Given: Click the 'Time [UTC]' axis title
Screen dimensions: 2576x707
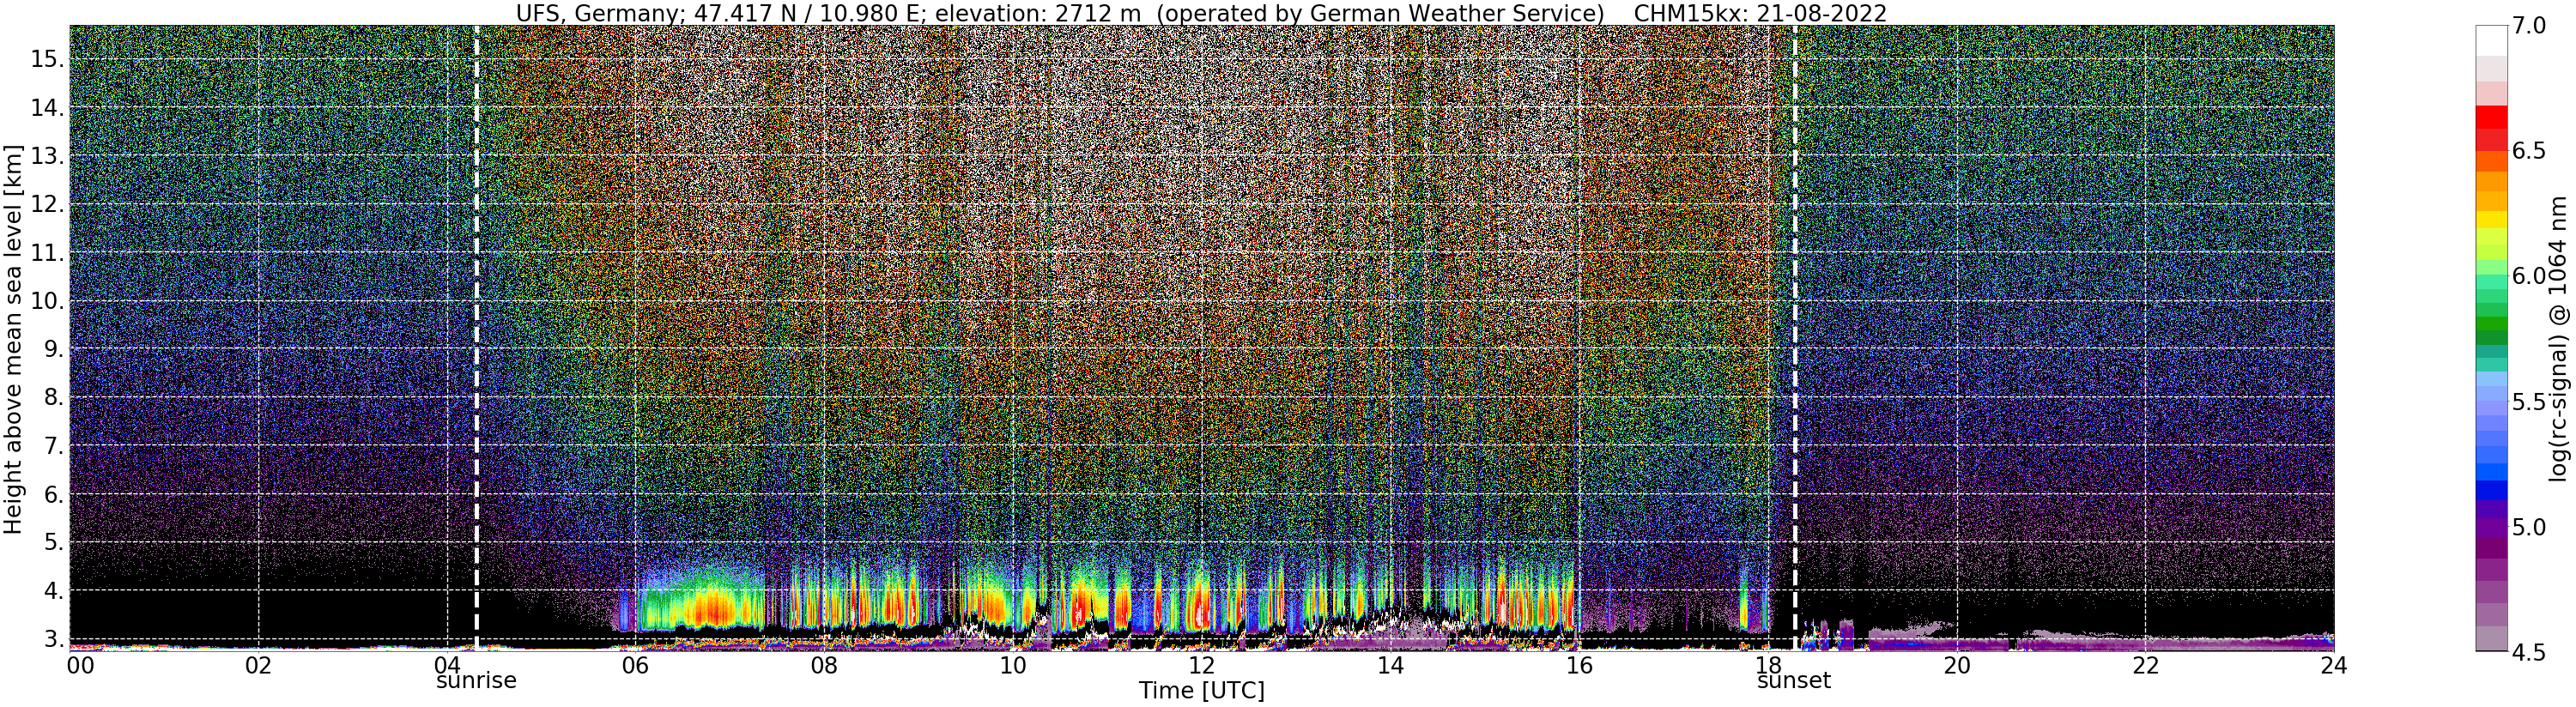Looking at the screenshot, I should 1202,692.
